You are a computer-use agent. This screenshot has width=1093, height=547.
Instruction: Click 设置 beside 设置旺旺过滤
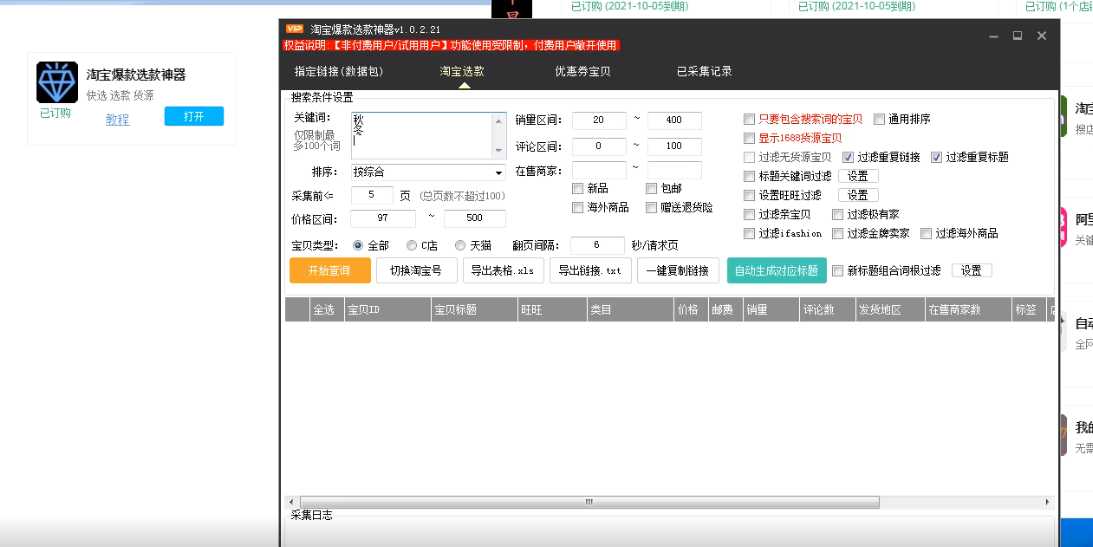click(x=857, y=195)
